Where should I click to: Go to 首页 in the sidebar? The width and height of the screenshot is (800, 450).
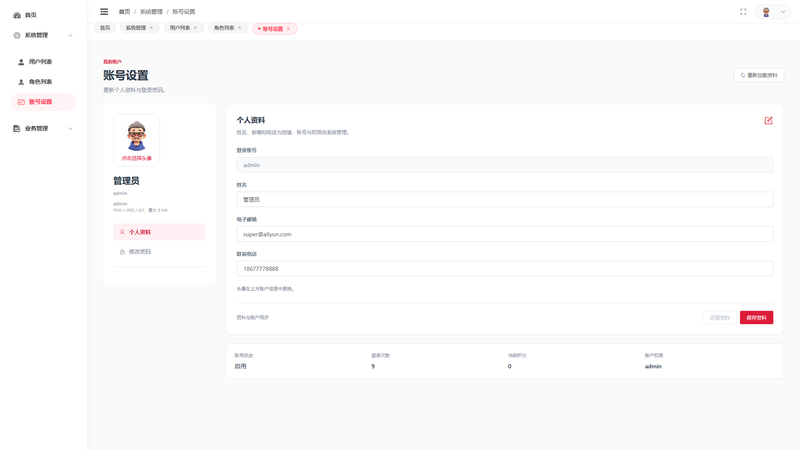(x=43, y=15)
